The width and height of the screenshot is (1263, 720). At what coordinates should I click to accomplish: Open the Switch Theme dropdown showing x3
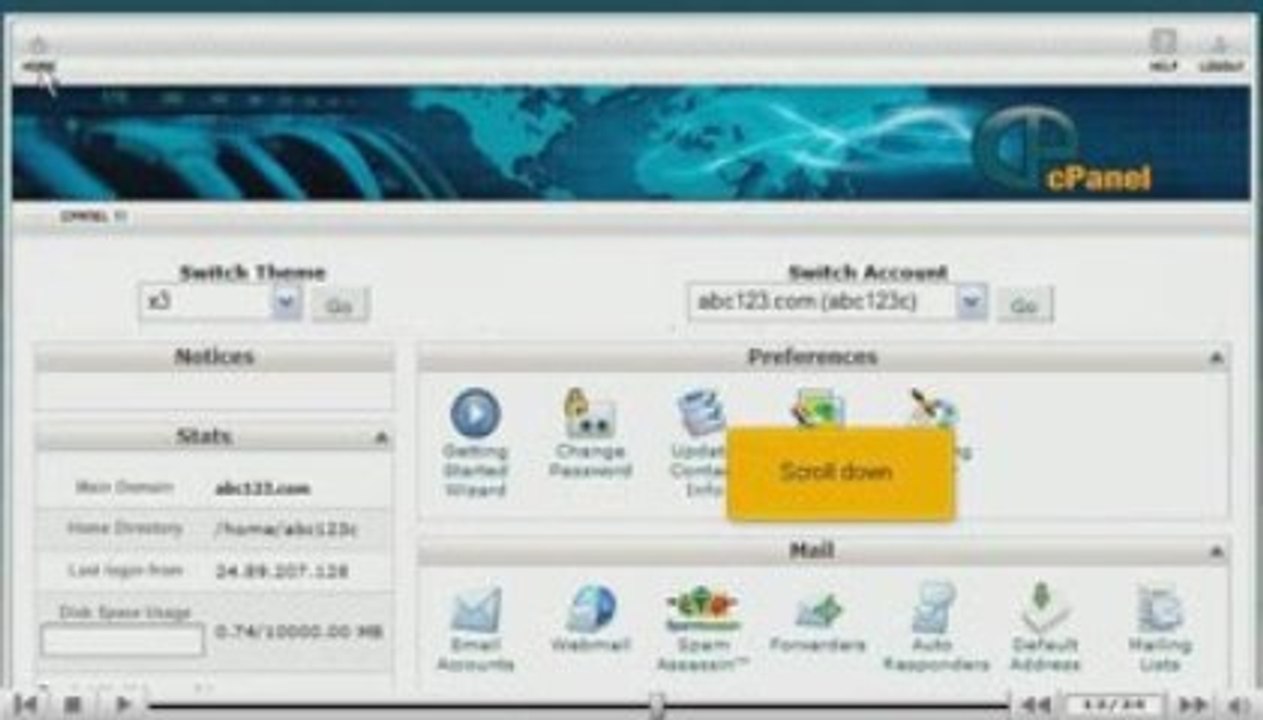220,303
